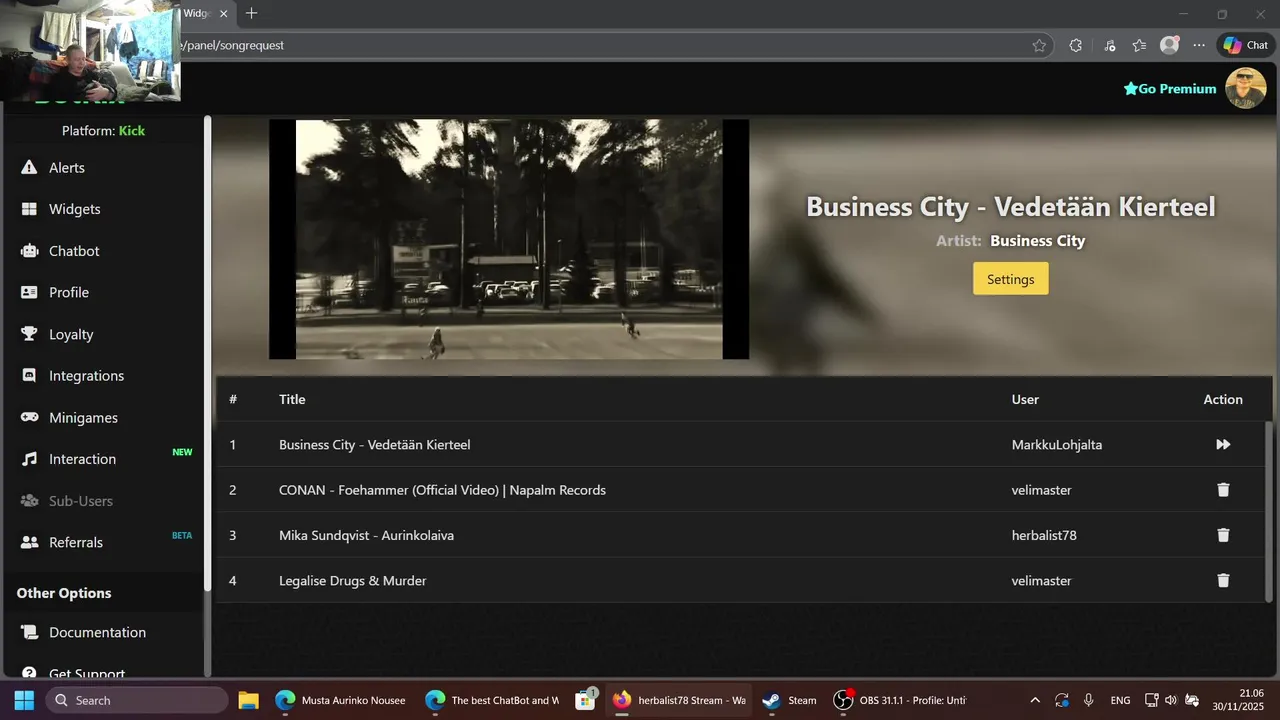The height and width of the screenshot is (720, 1280).
Task: Open a new browser tab
Action: 251,14
